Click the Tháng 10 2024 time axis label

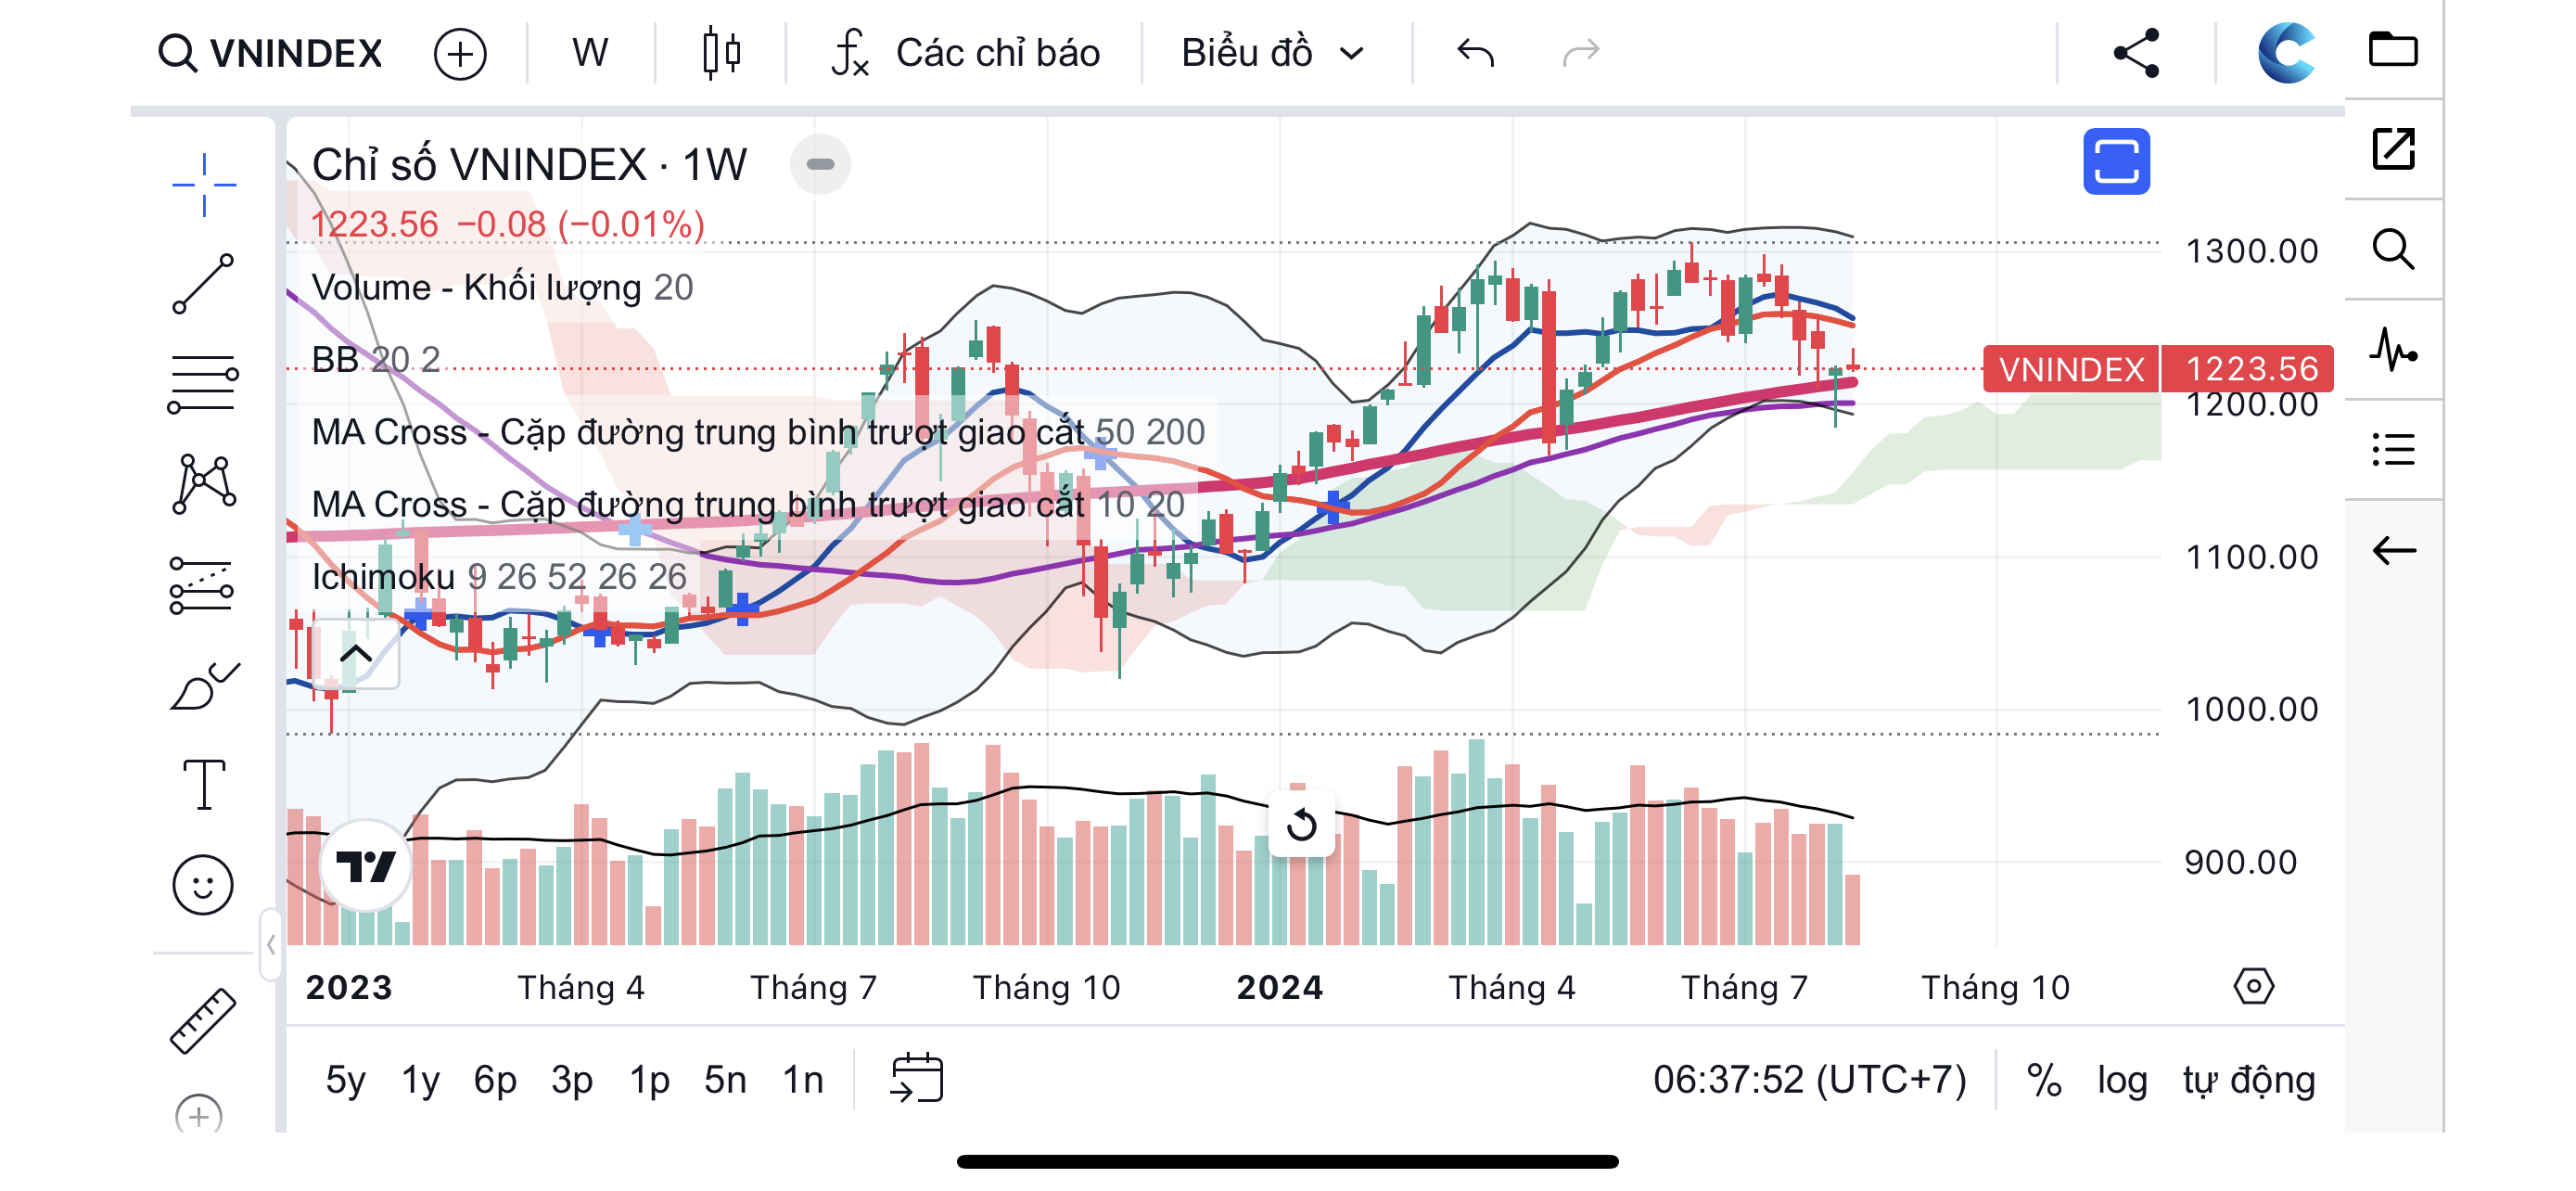click(x=1995, y=987)
